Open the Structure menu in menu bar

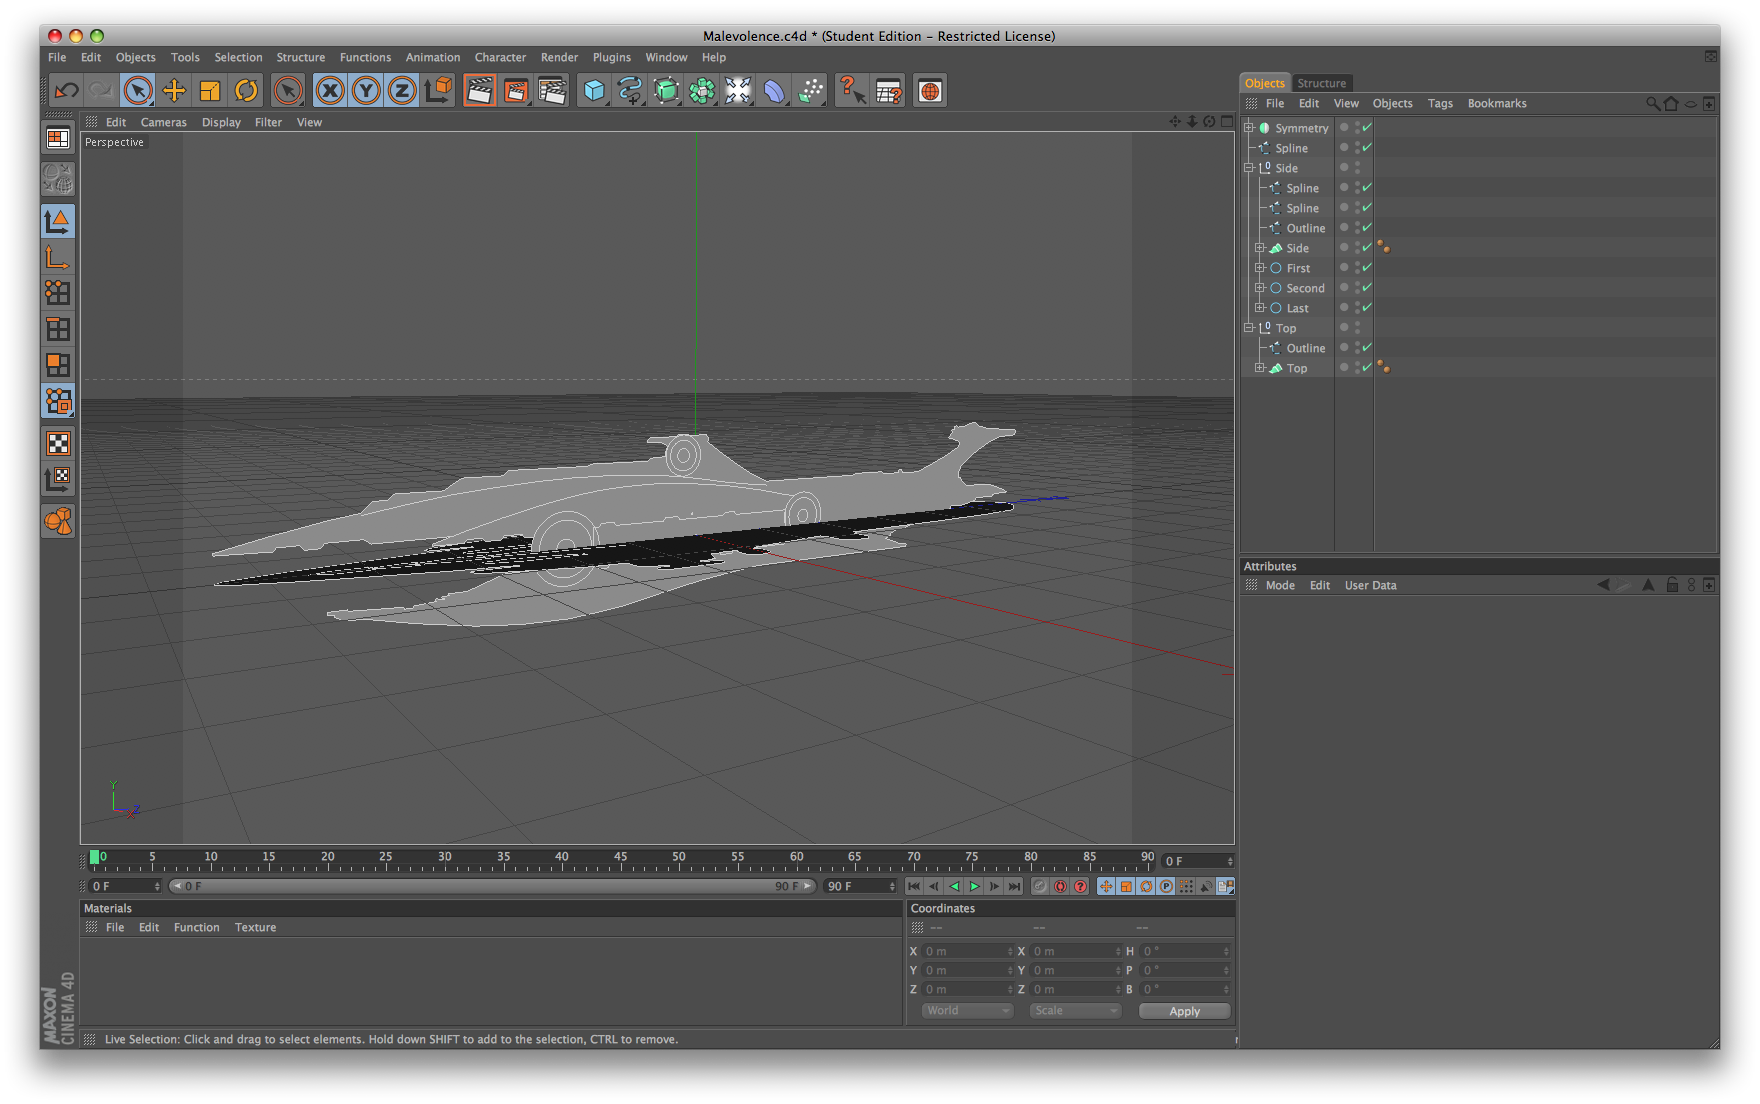(300, 58)
